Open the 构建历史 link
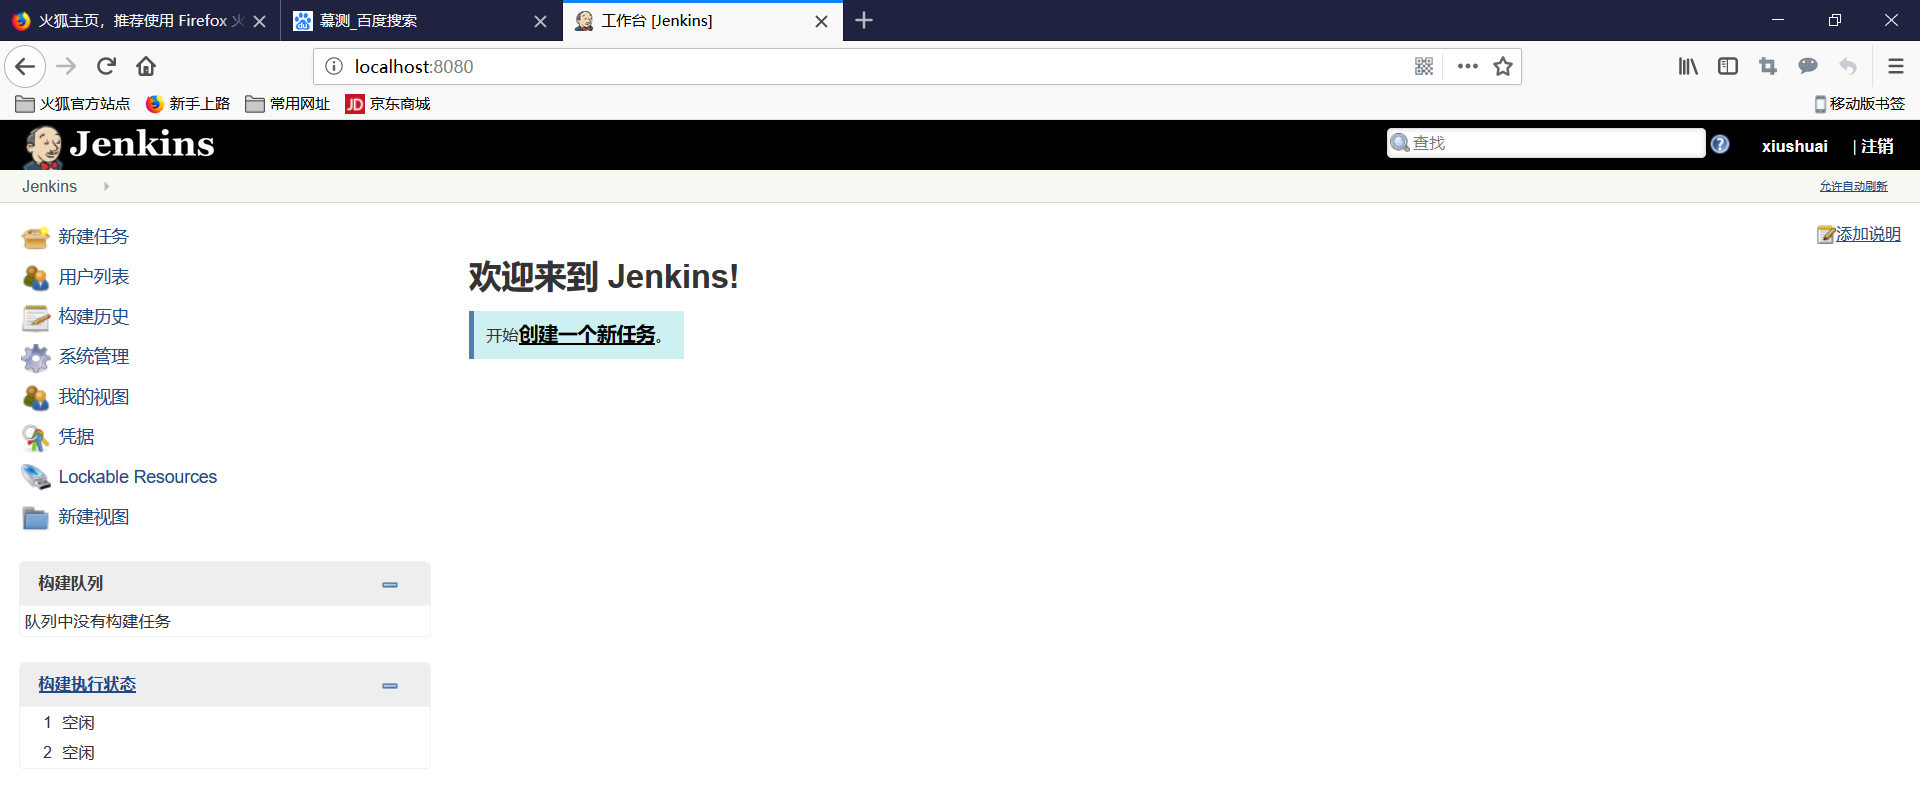The image size is (1920, 804). [x=94, y=317]
